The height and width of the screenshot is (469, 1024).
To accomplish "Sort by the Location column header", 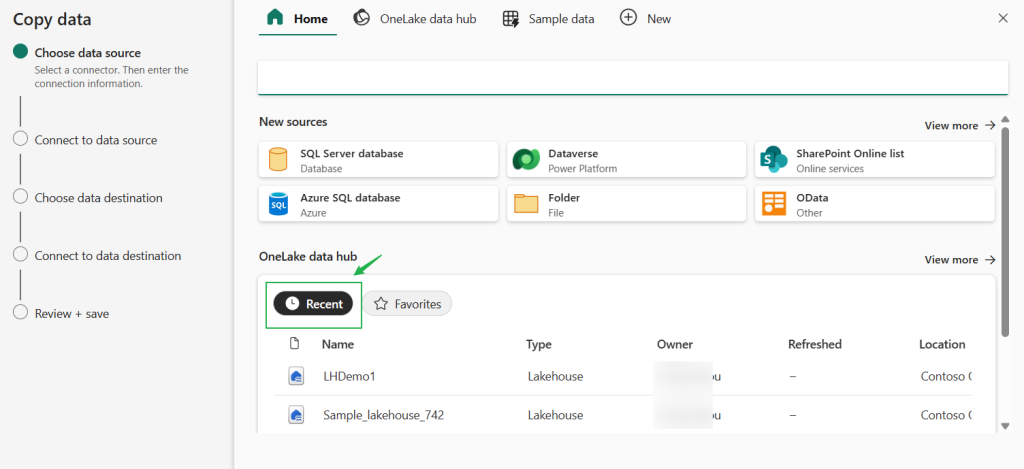I will pos(942,344).
